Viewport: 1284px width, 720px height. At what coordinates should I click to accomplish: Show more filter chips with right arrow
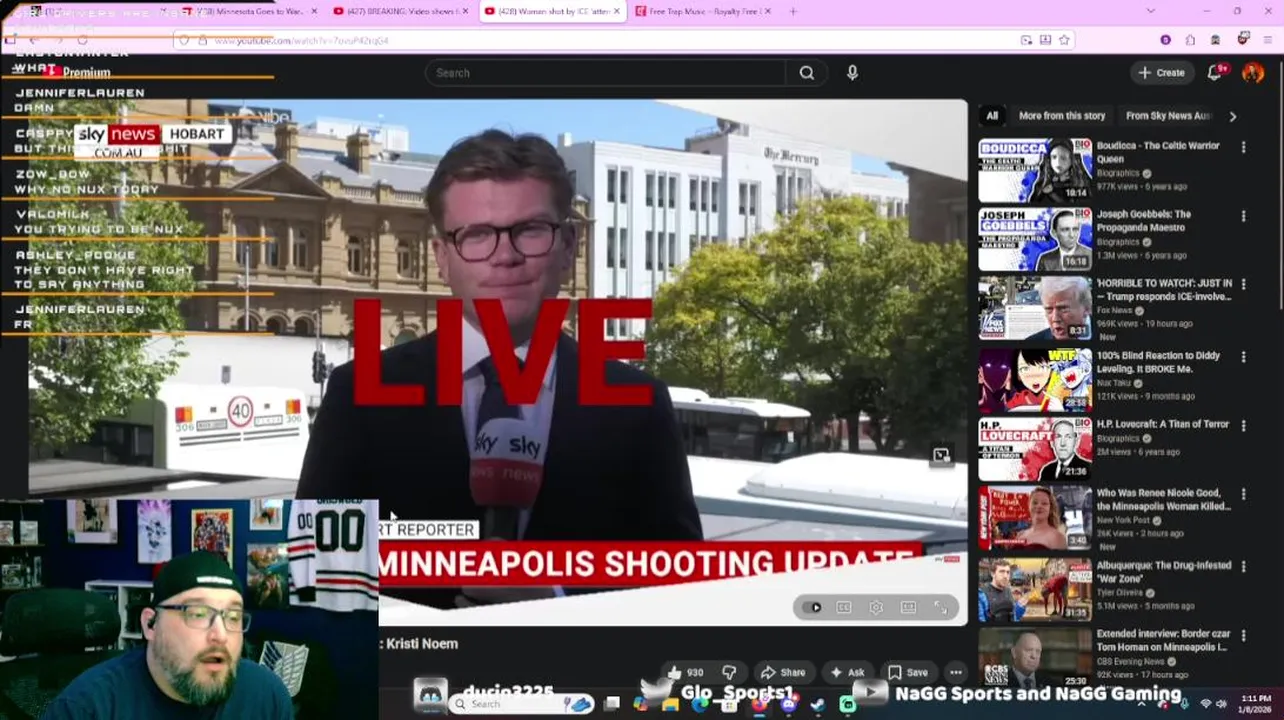click(x=1232, y=116)
